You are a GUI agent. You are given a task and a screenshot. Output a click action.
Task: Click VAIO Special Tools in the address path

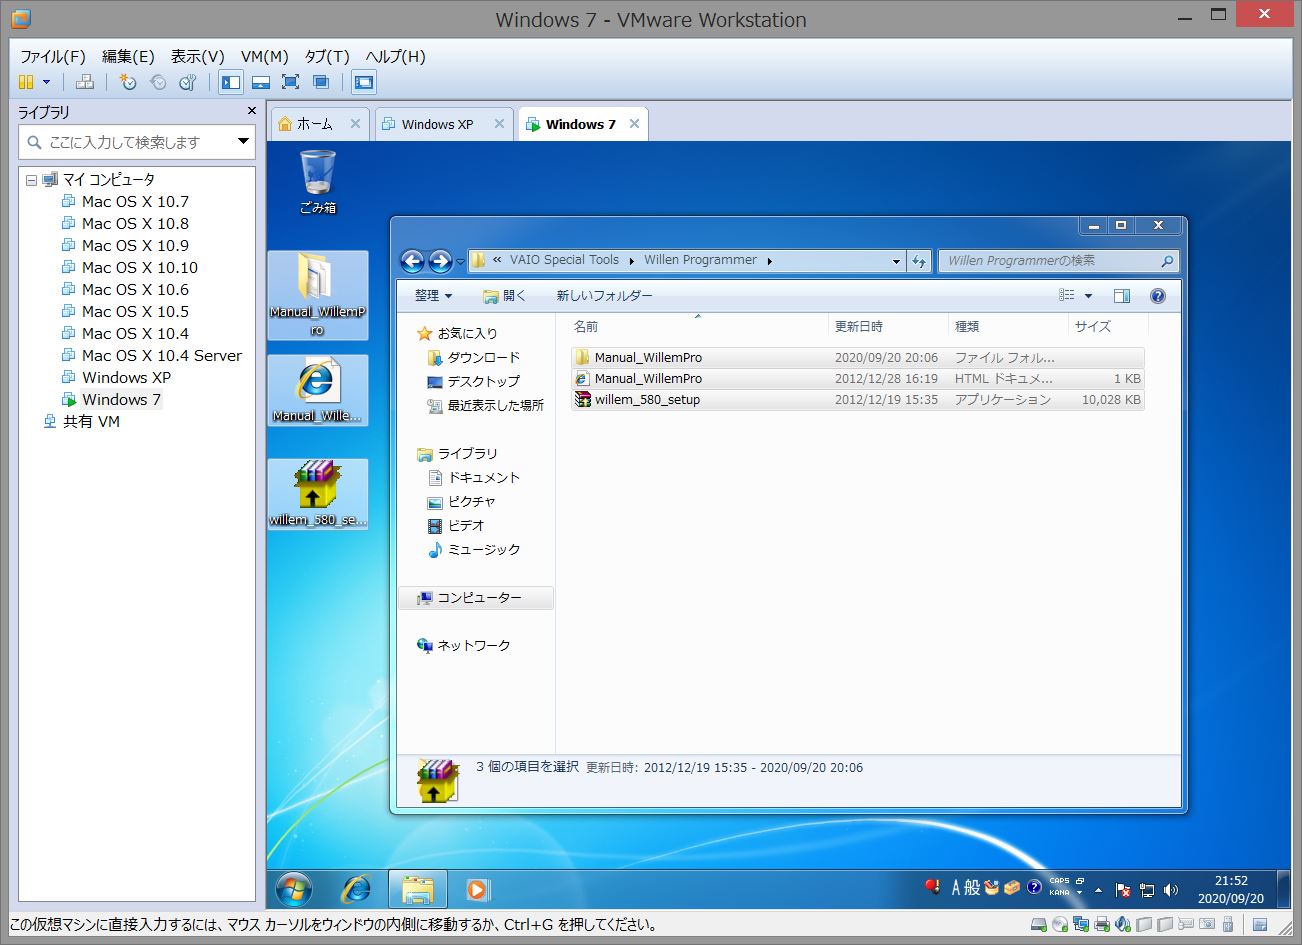point(564,260)
